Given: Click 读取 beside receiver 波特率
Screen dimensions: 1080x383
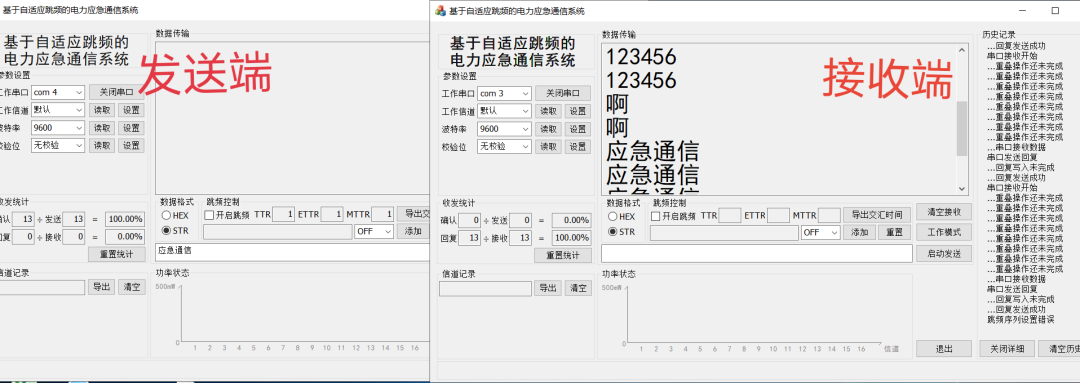Looking at the screenshot, I should pos(548,129).
